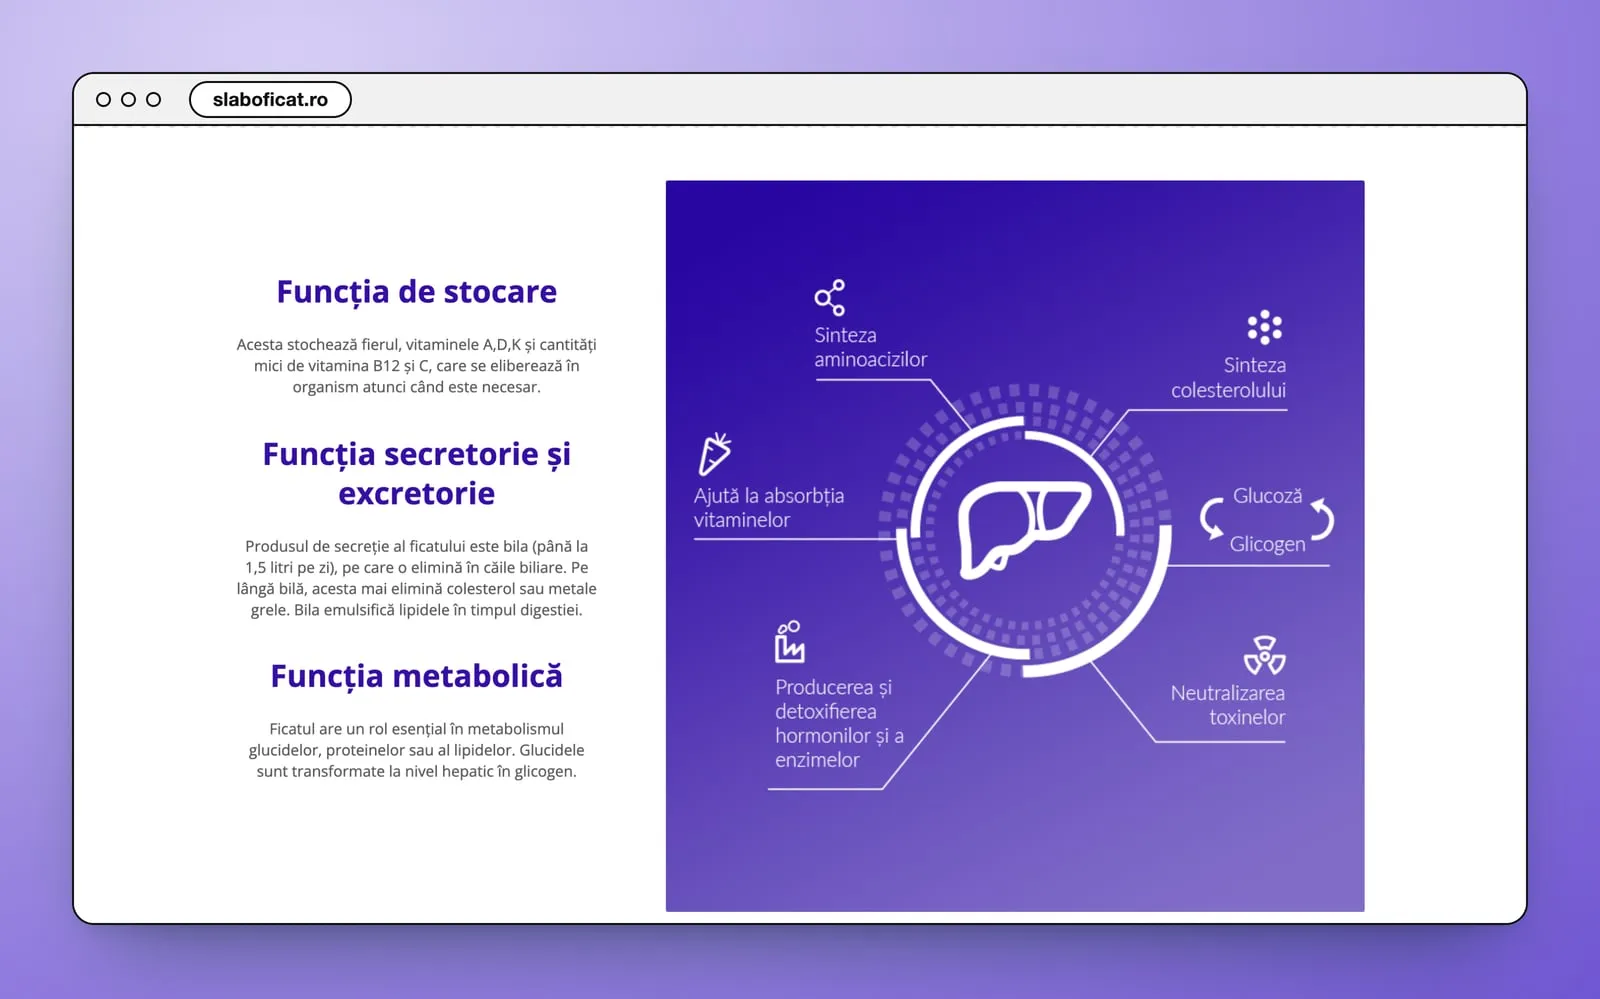Click the 'Sinteza aminoacizilor' label
The width and height of the screenshot is (1600, 999).
(x=870, y=348)
